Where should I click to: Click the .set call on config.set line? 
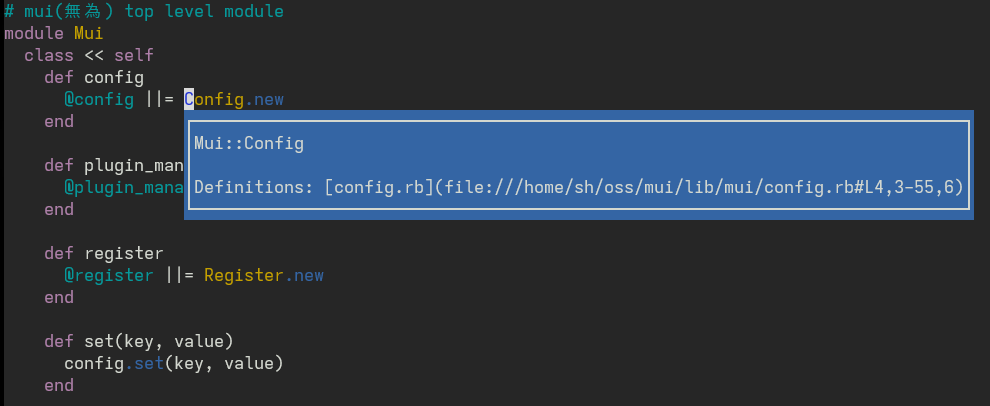pos(144,363)
